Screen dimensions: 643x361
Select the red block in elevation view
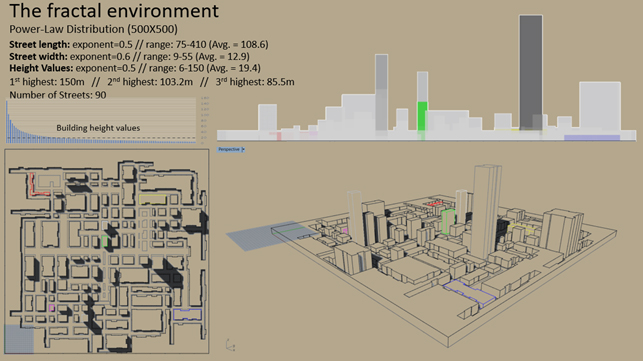click(279, 136)
